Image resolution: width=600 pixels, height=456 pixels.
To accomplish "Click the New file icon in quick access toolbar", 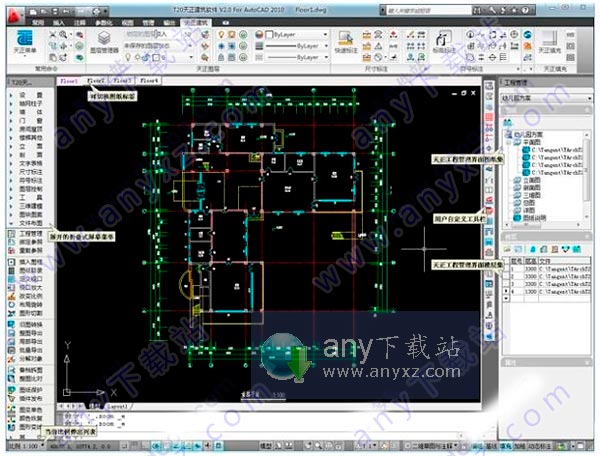I will (34, 11).
